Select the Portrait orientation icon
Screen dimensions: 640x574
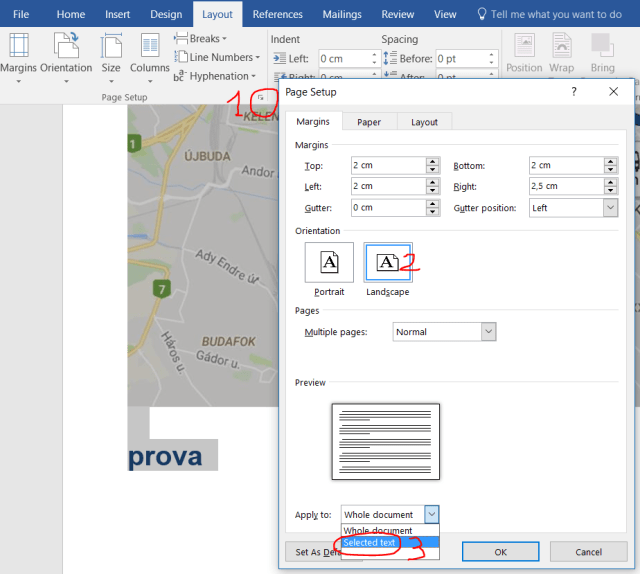click(329, 266)
